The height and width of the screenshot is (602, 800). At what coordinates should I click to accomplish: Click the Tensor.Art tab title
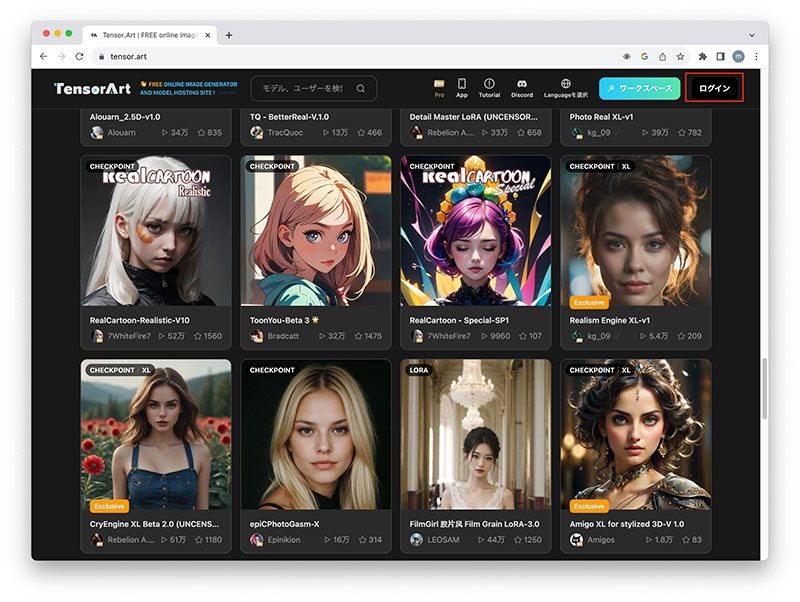tap(150, 35)
